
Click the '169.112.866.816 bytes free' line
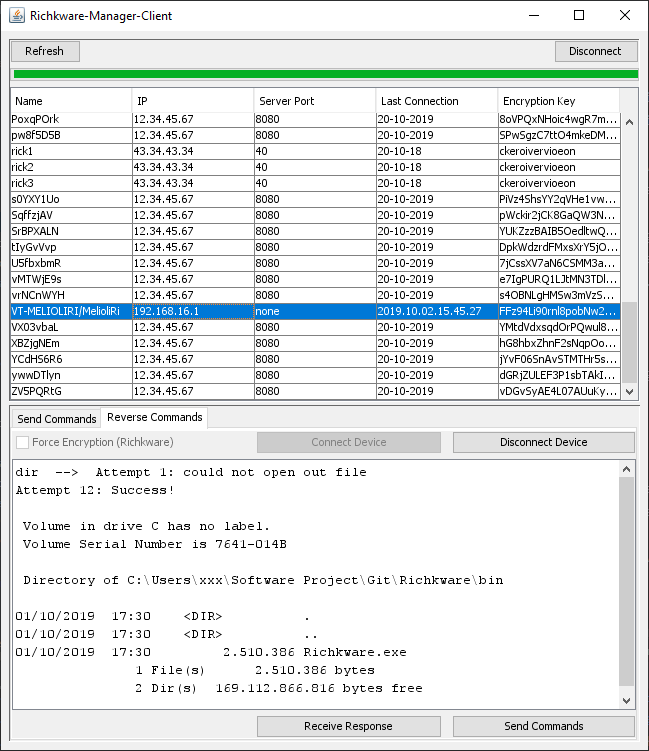pyautogui.click(x=279, y=688)
